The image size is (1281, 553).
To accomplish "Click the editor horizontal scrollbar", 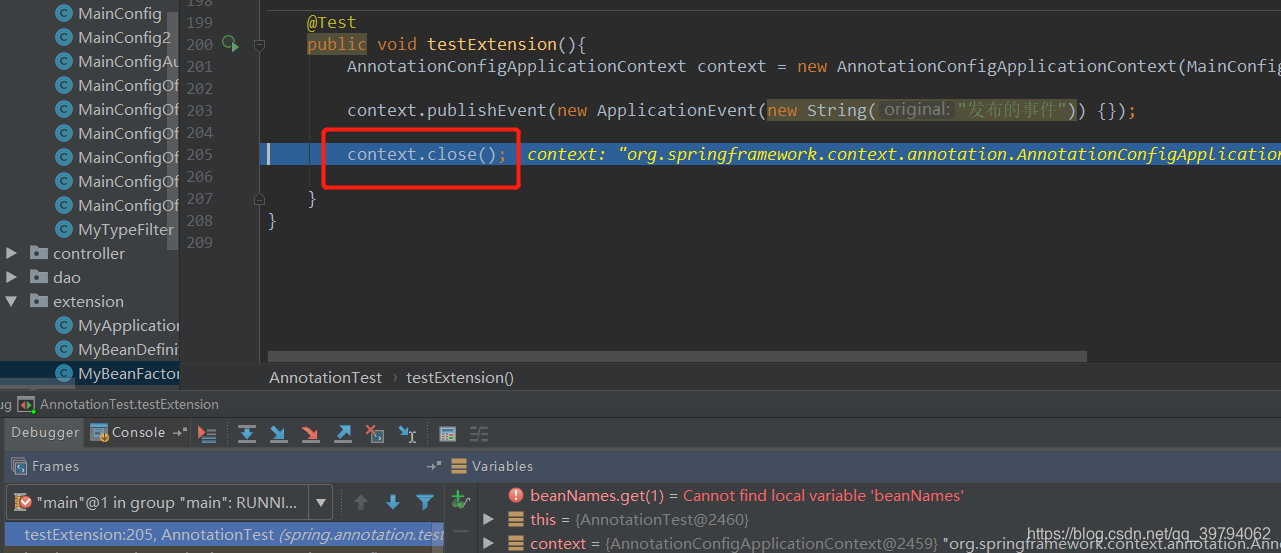I will [x=677, y=356].
